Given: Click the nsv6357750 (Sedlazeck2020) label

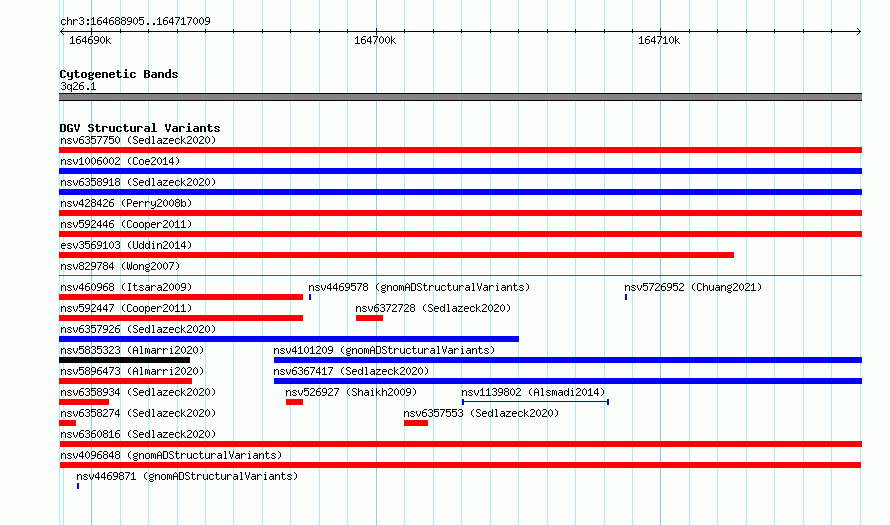Looking at the screenshot, I should pyautogui.click(x=138, y=140).
